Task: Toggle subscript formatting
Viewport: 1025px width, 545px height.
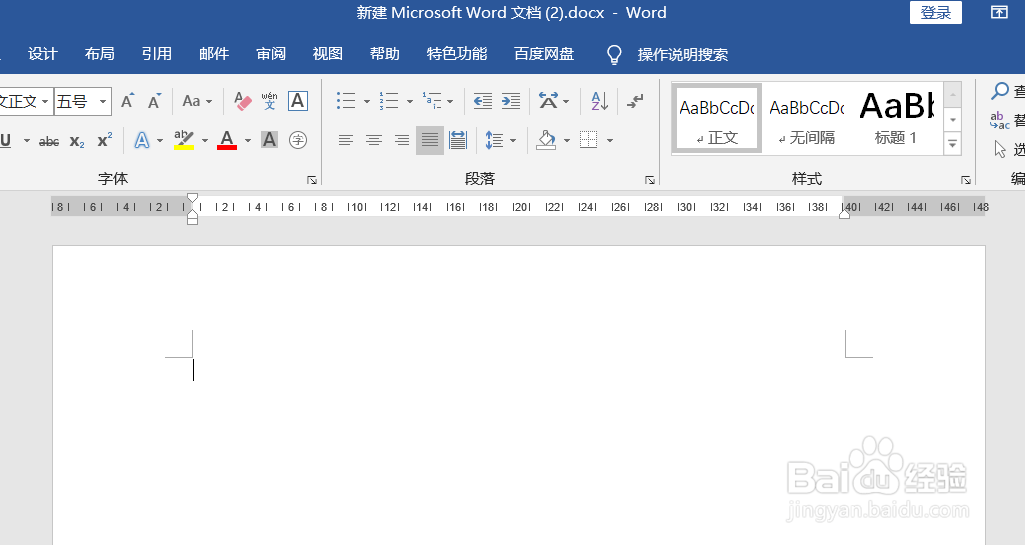Action: pos(77,140)
